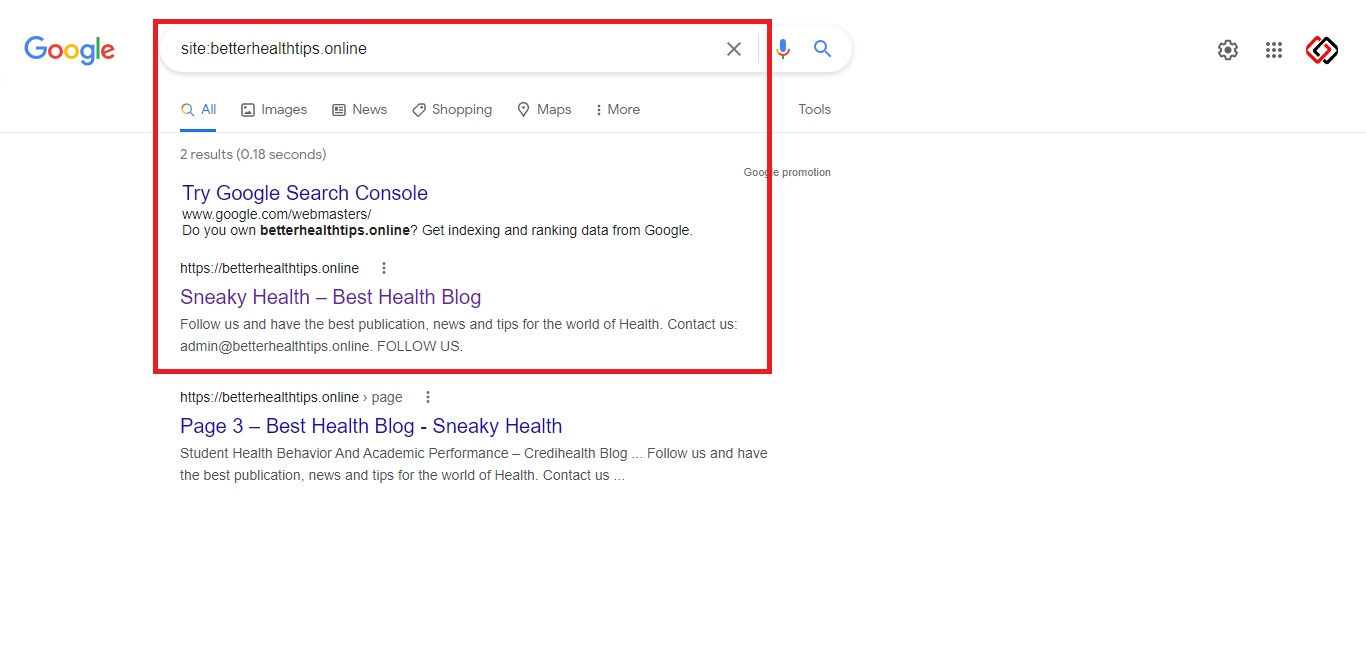This screenshot has height=658, width=1366.
Task: Switch to the Images tab
Action: click(x=274, y=110)
